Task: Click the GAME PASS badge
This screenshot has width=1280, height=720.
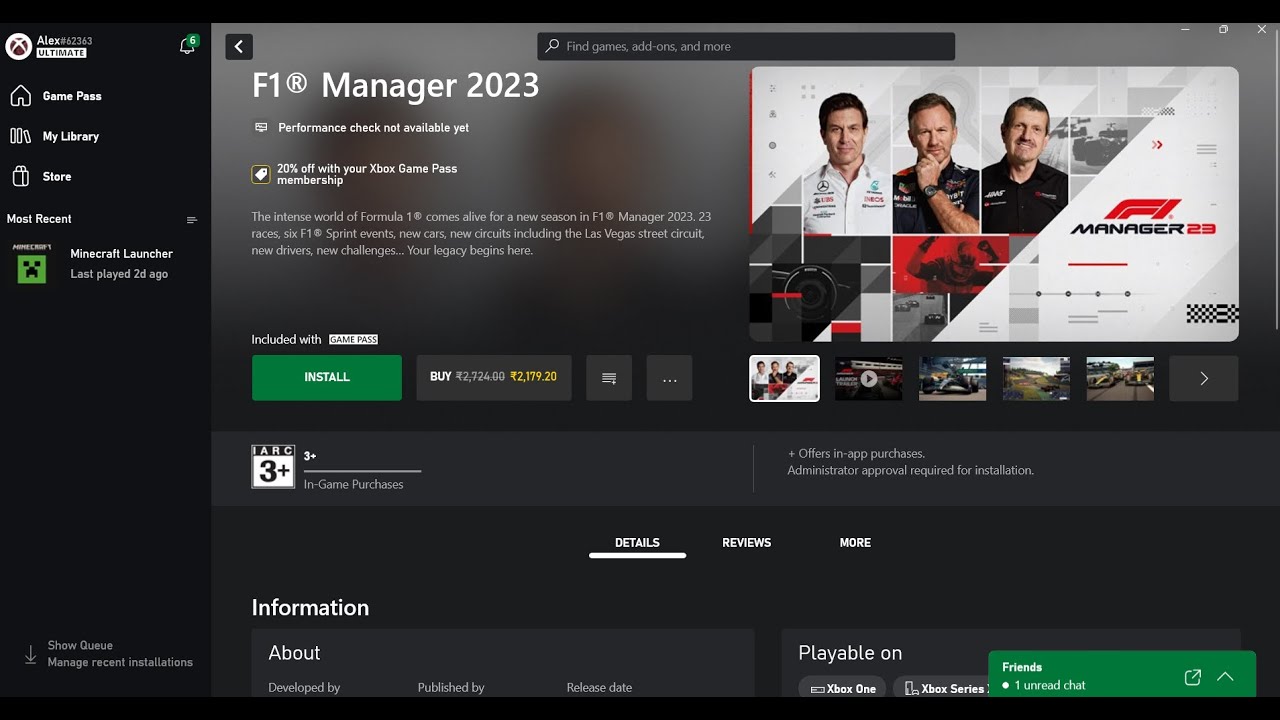Action: tap(353, 340)
